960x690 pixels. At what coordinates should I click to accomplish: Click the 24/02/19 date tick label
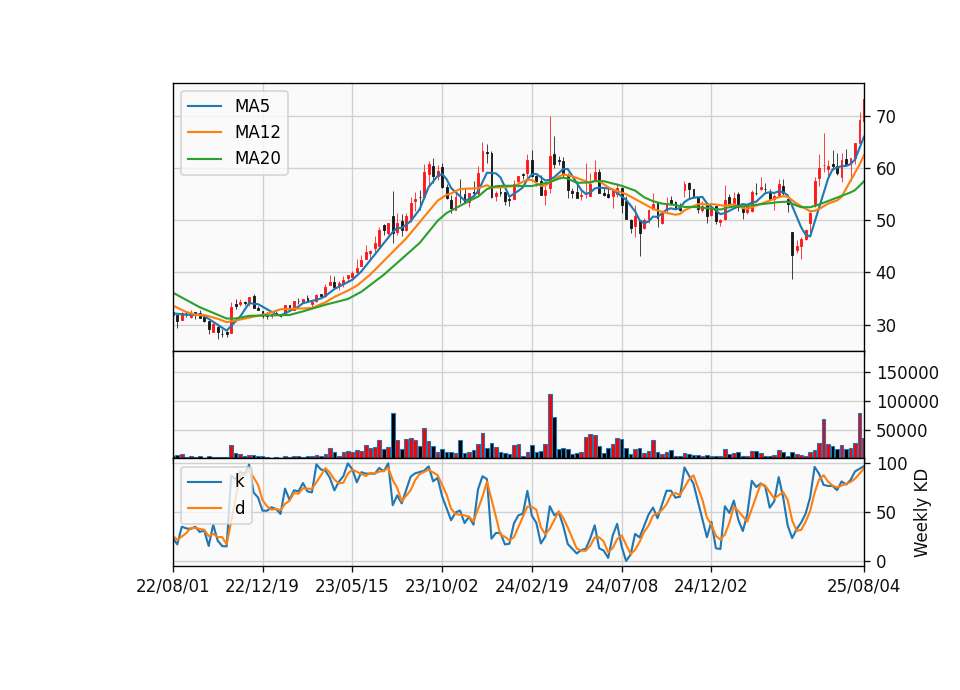coord(531,586)
